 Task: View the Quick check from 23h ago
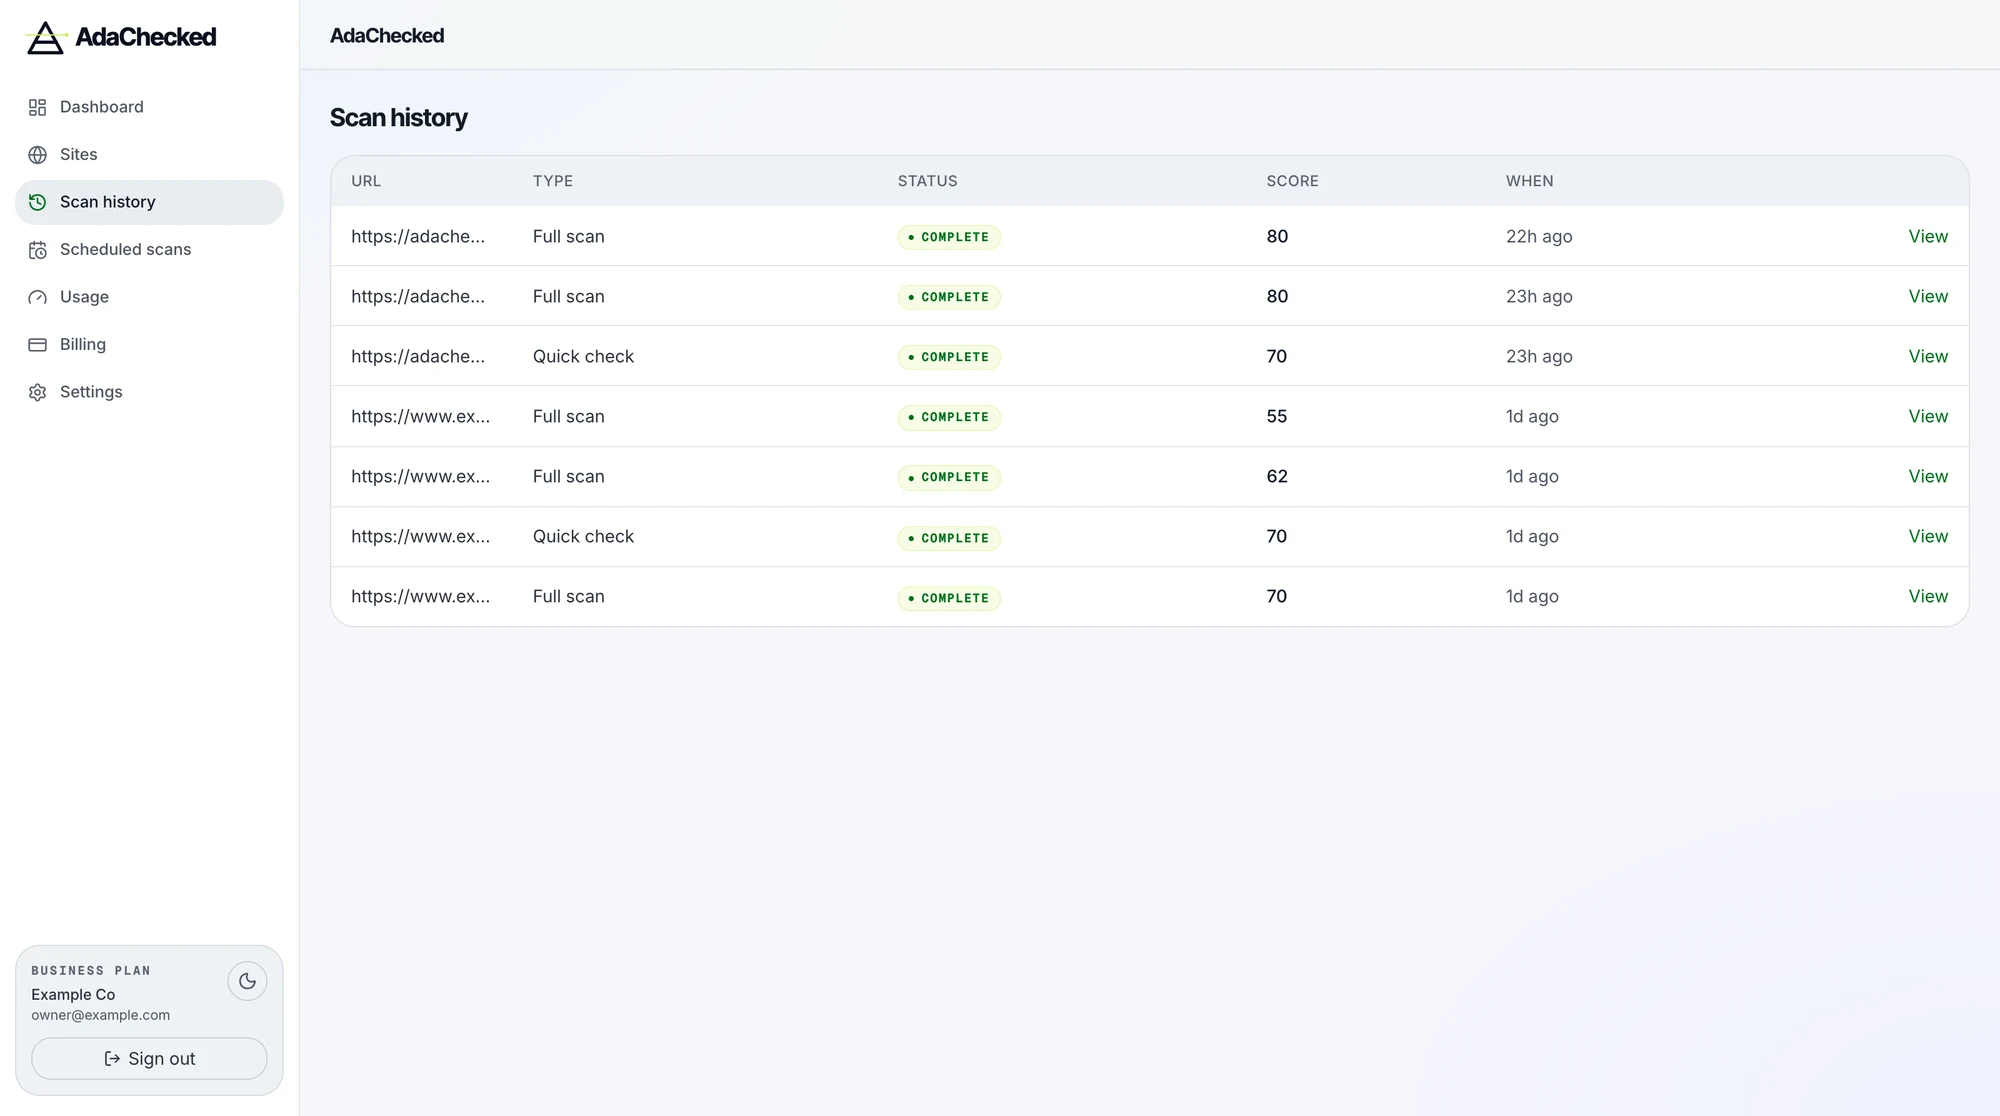[1928, 356]
